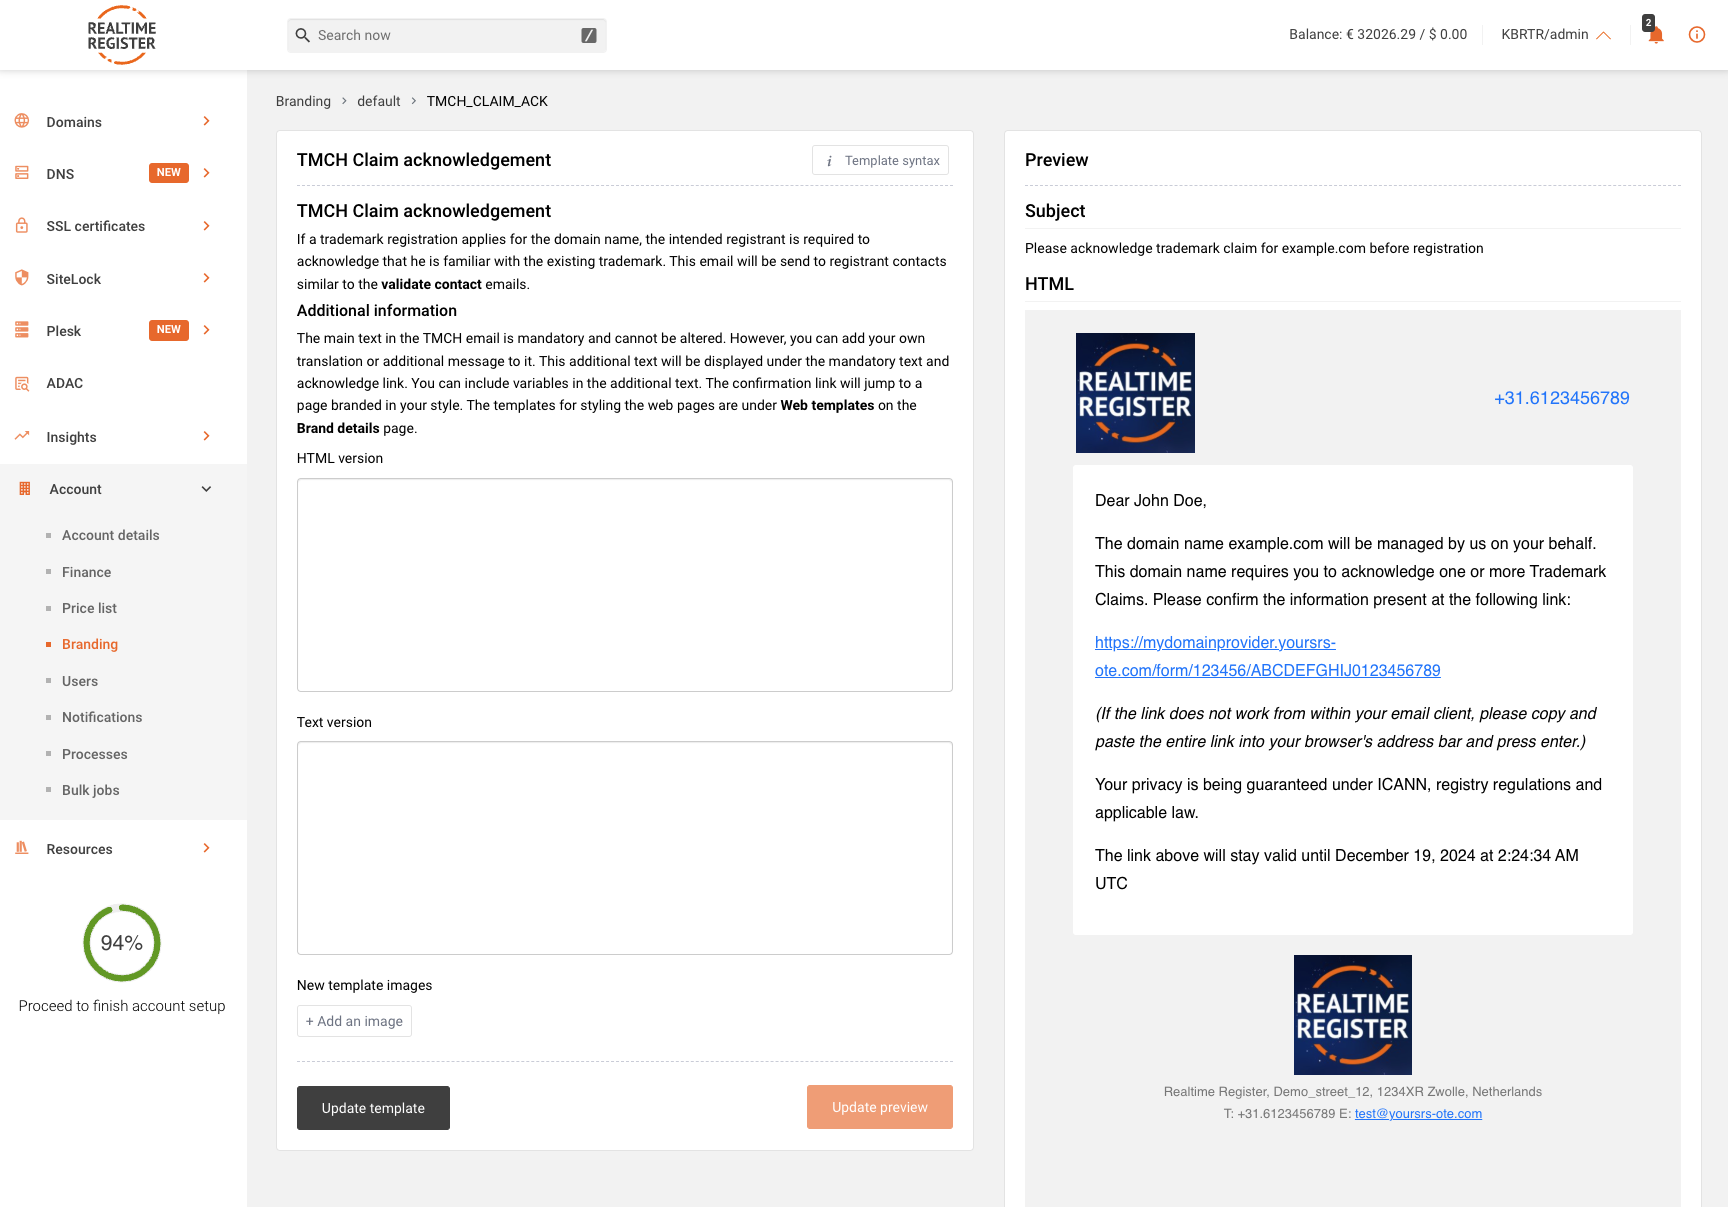Click Update preview button
The image size is (1728, 1207).
click(880, 1107)
